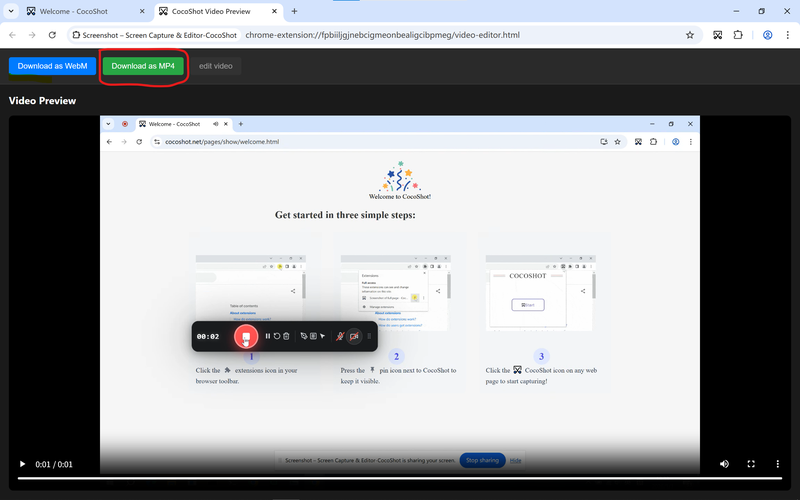800x500 pixels.
Task: Reload the video editor page
Action: pyautogui.click(x=52, y=34)
